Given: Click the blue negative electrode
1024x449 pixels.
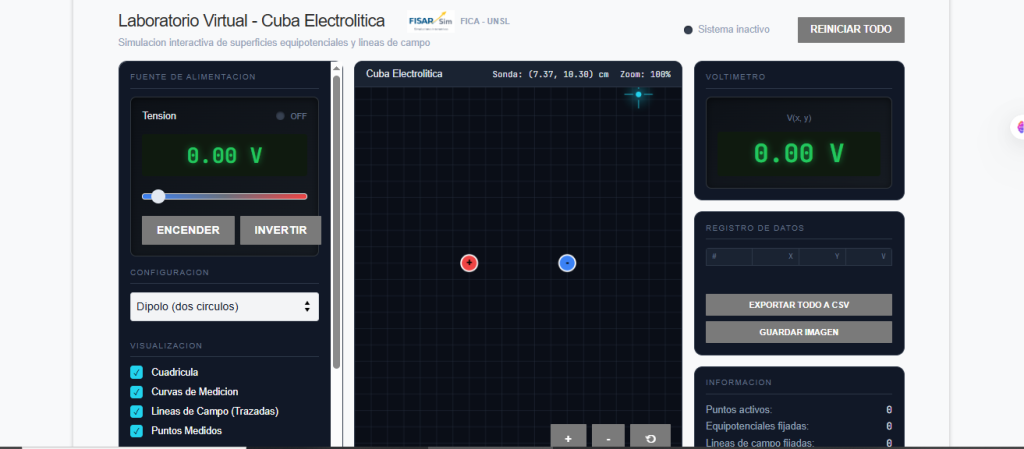Looking at the screenshot, I should pyautogui.click(x=567, y=263).
